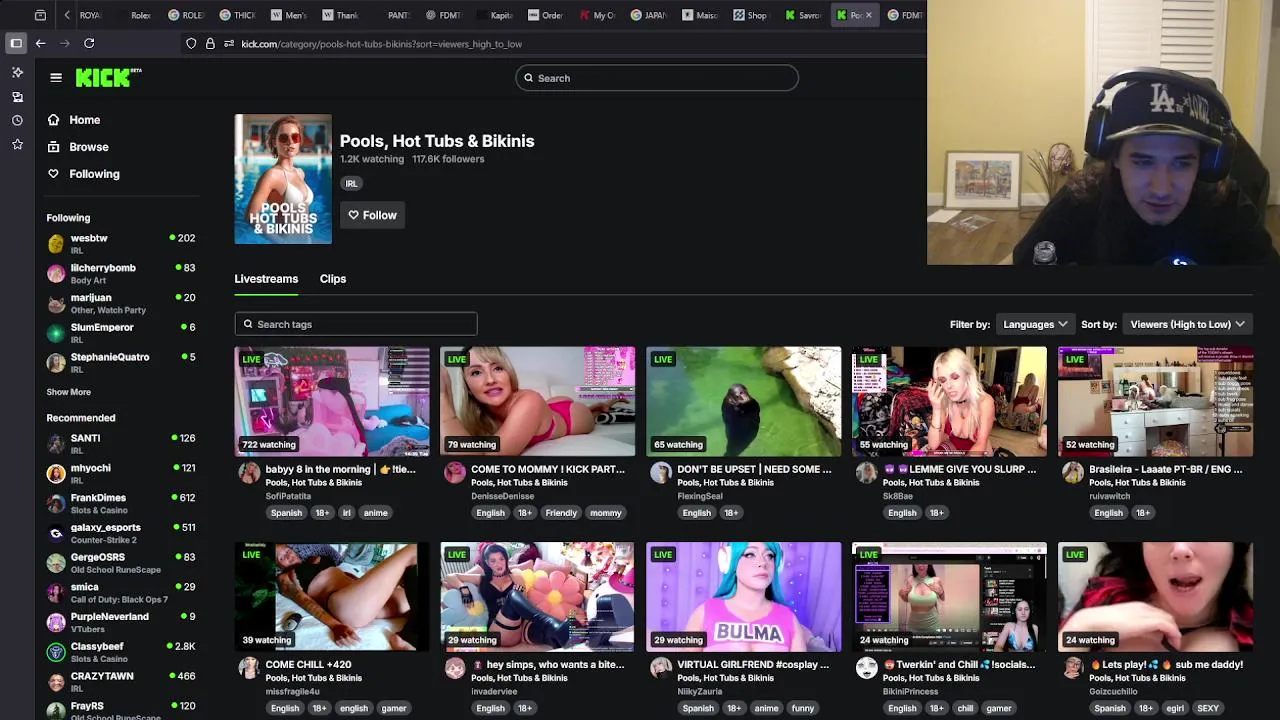Reload the page with refresh icon
Viewport: 1280px width, 720px height.
pos(89,43)
